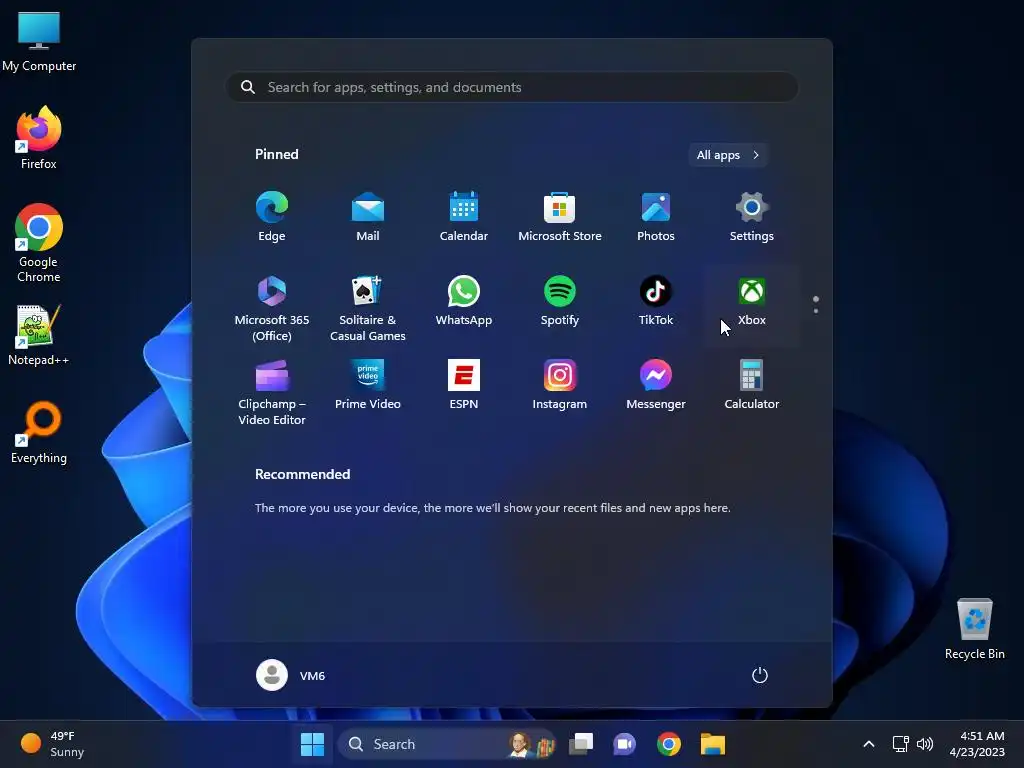Open Microsoft Store from Start menu
This screenshot has height=768, width=1024.
(560, 217)
